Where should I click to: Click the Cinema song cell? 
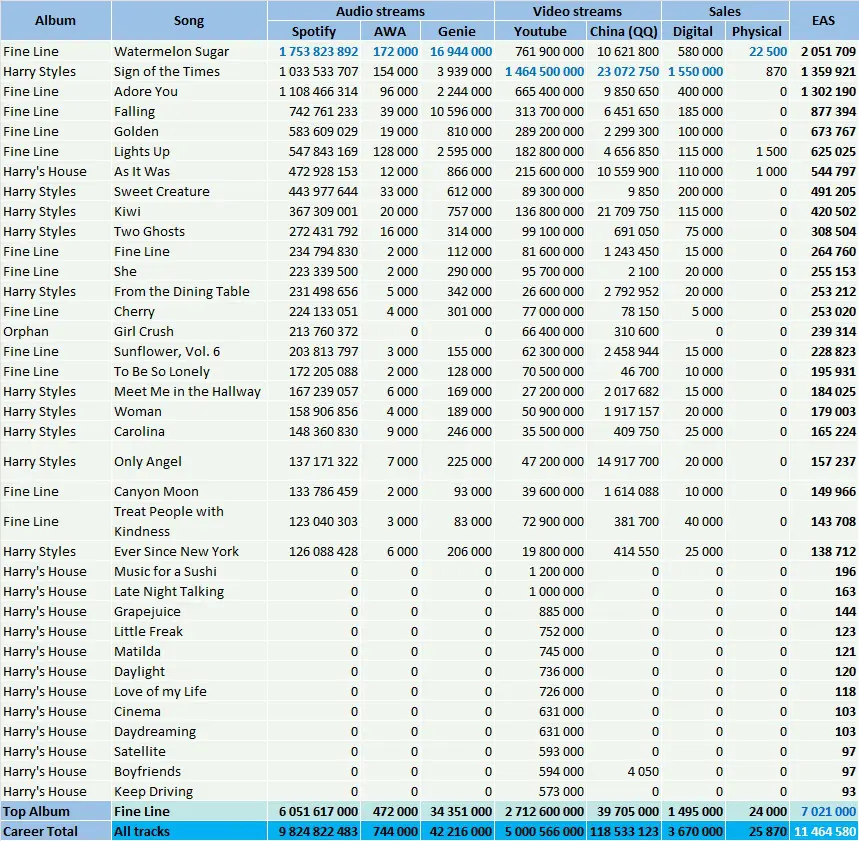[x=189, y=711]
